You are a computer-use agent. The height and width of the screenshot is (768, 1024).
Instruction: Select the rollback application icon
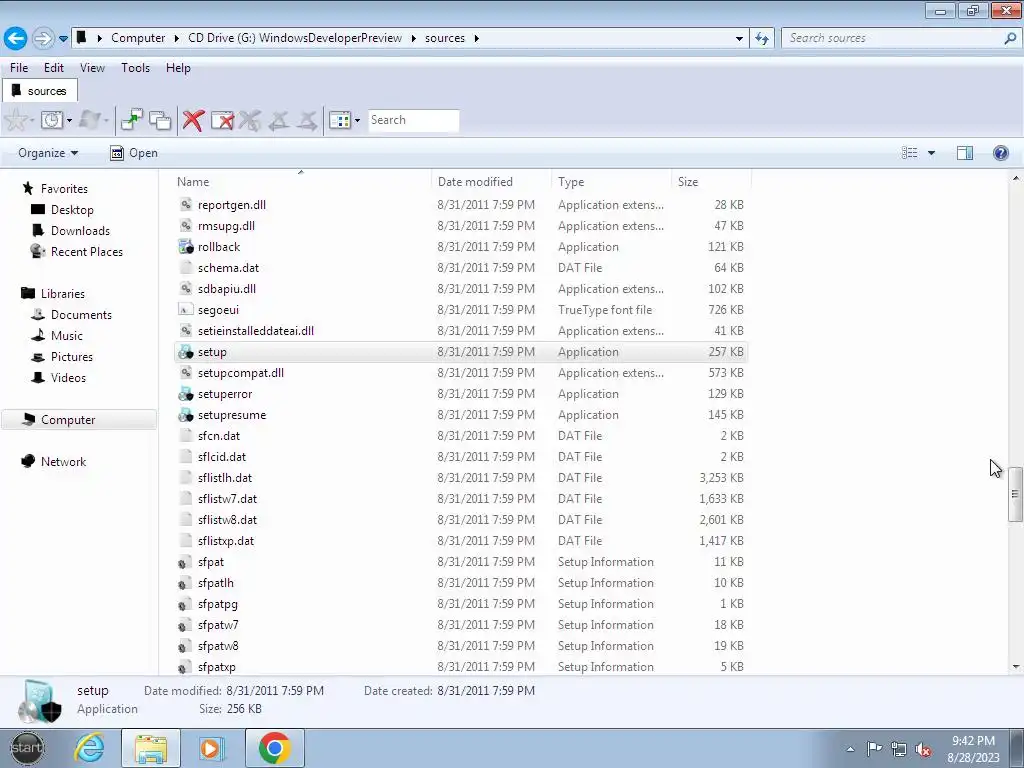(185, 247)
